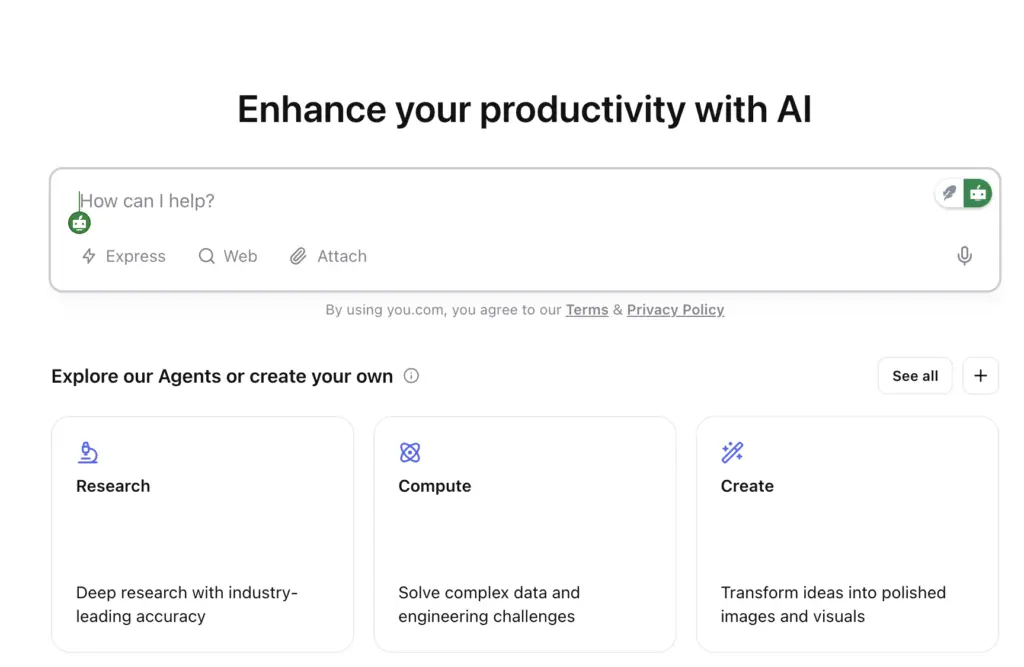
Task: Select the Compute card description text
Action: (x=488, y=604)
